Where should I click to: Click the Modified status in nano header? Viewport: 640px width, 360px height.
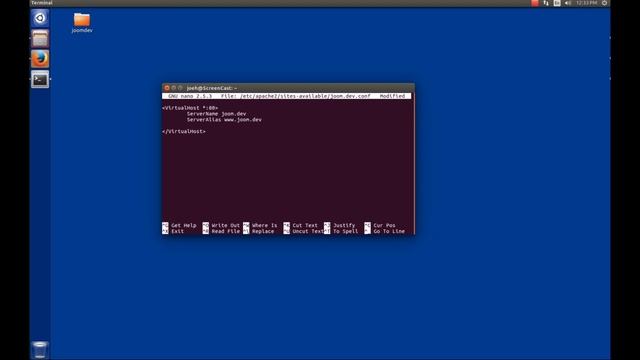(392, 96)
